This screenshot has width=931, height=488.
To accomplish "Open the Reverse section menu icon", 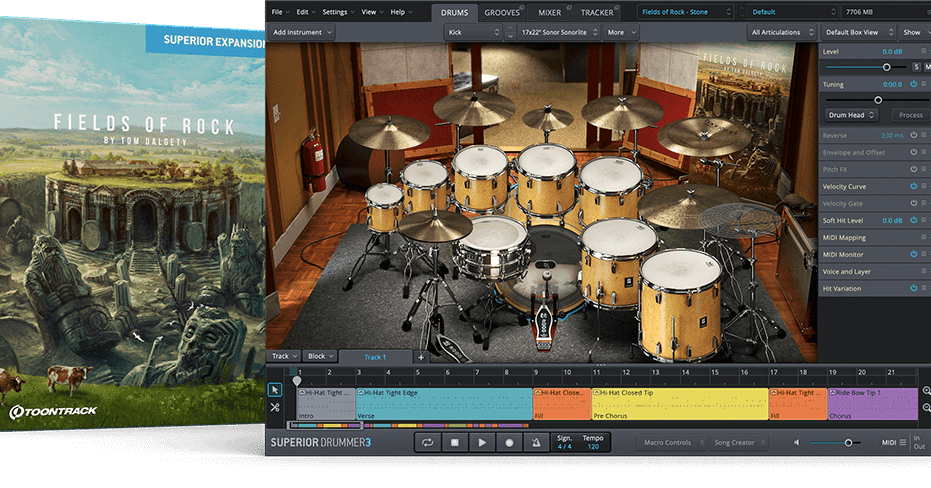I will click(923, 135).
